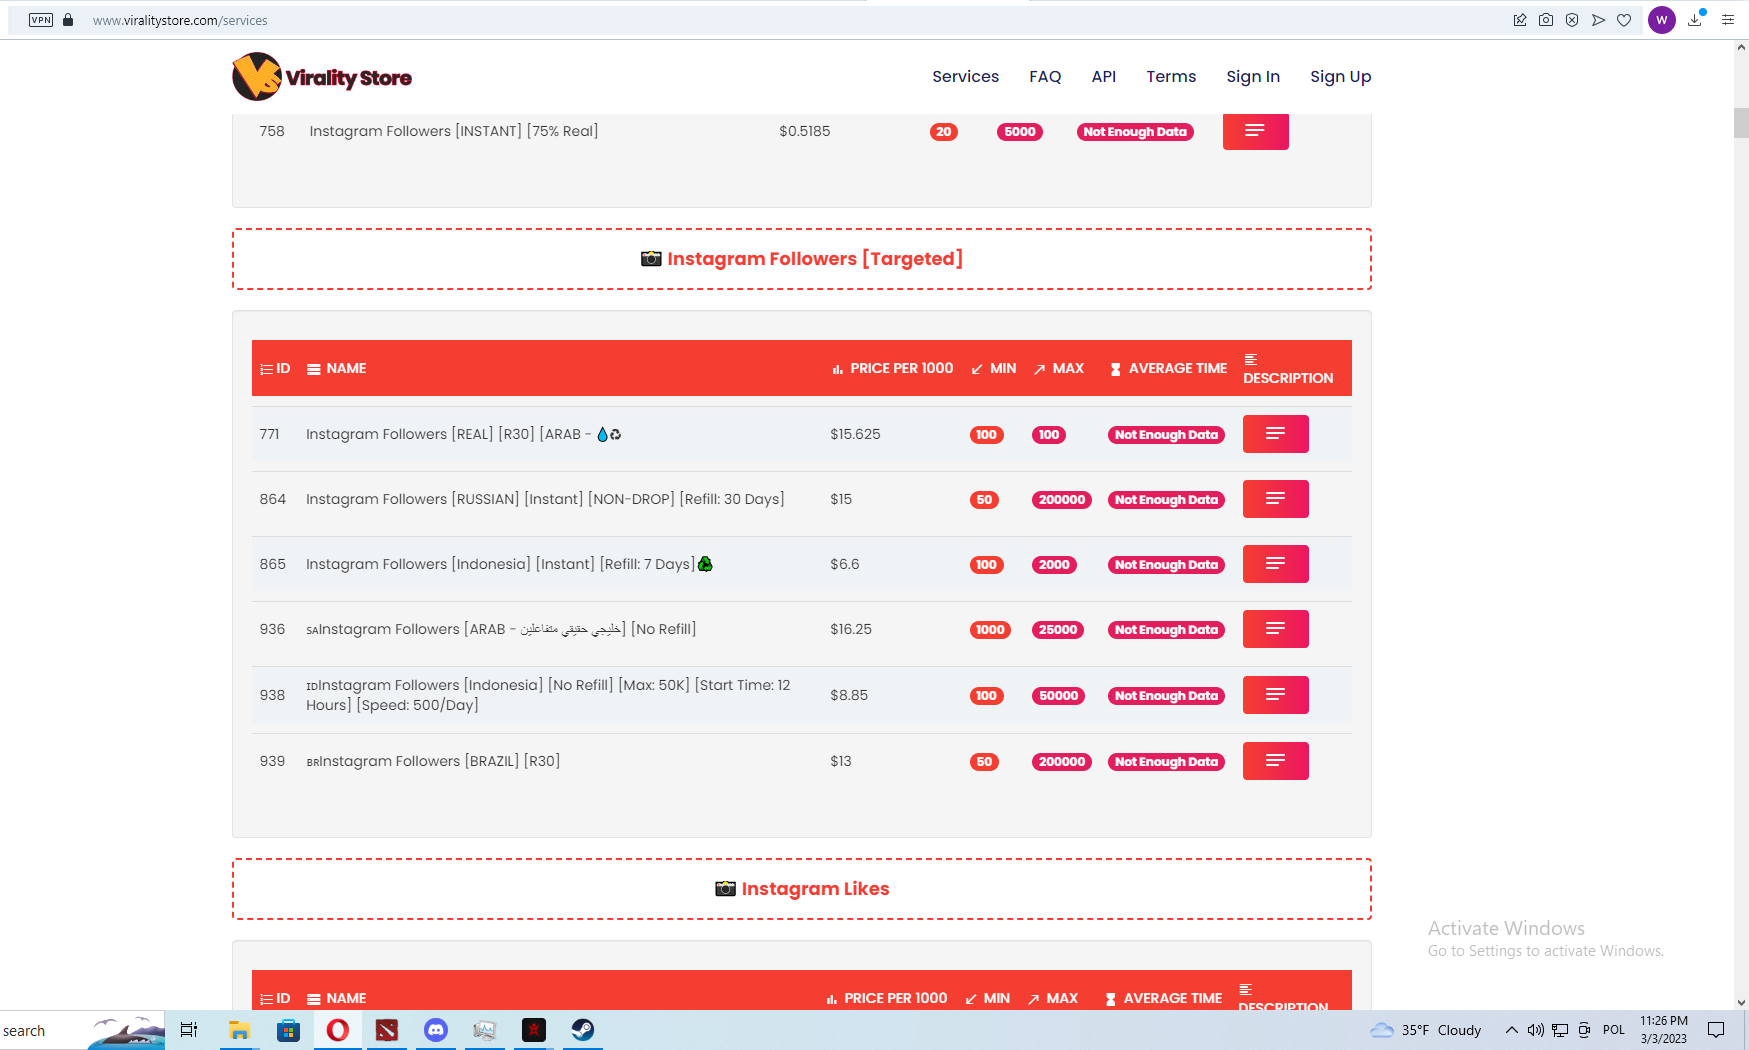Click the weather 35°F Cloudy widget
1749x1050 pixels.
click(1426, 1030)
